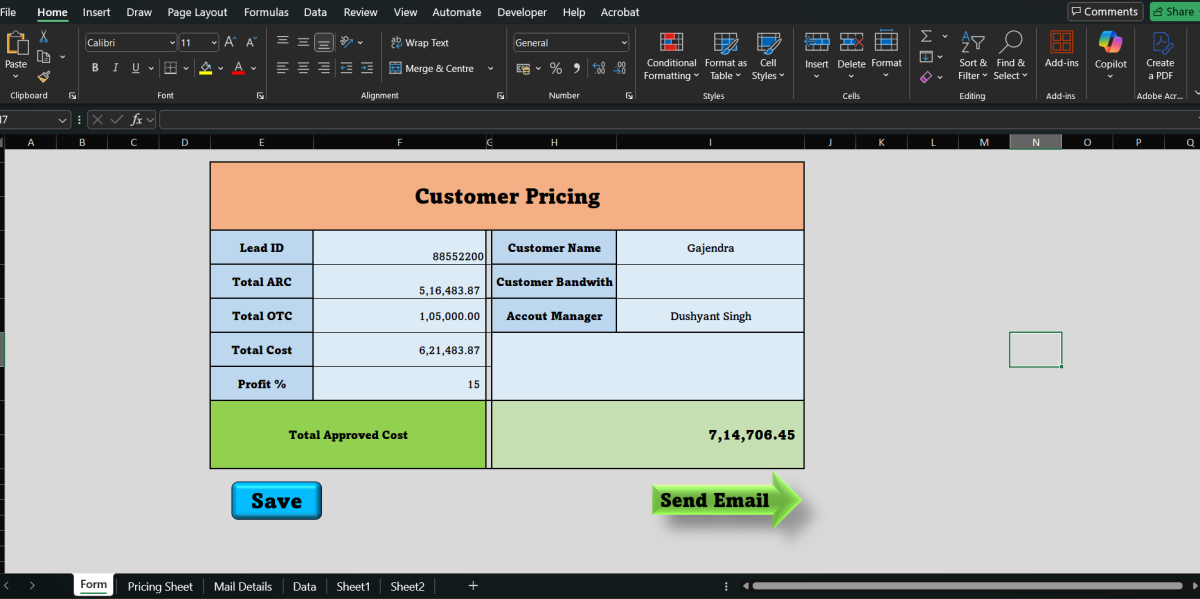The image size is (1200, 599).
Task: Click the Customer Bandwith value cell
Action: tap(710, 282)
